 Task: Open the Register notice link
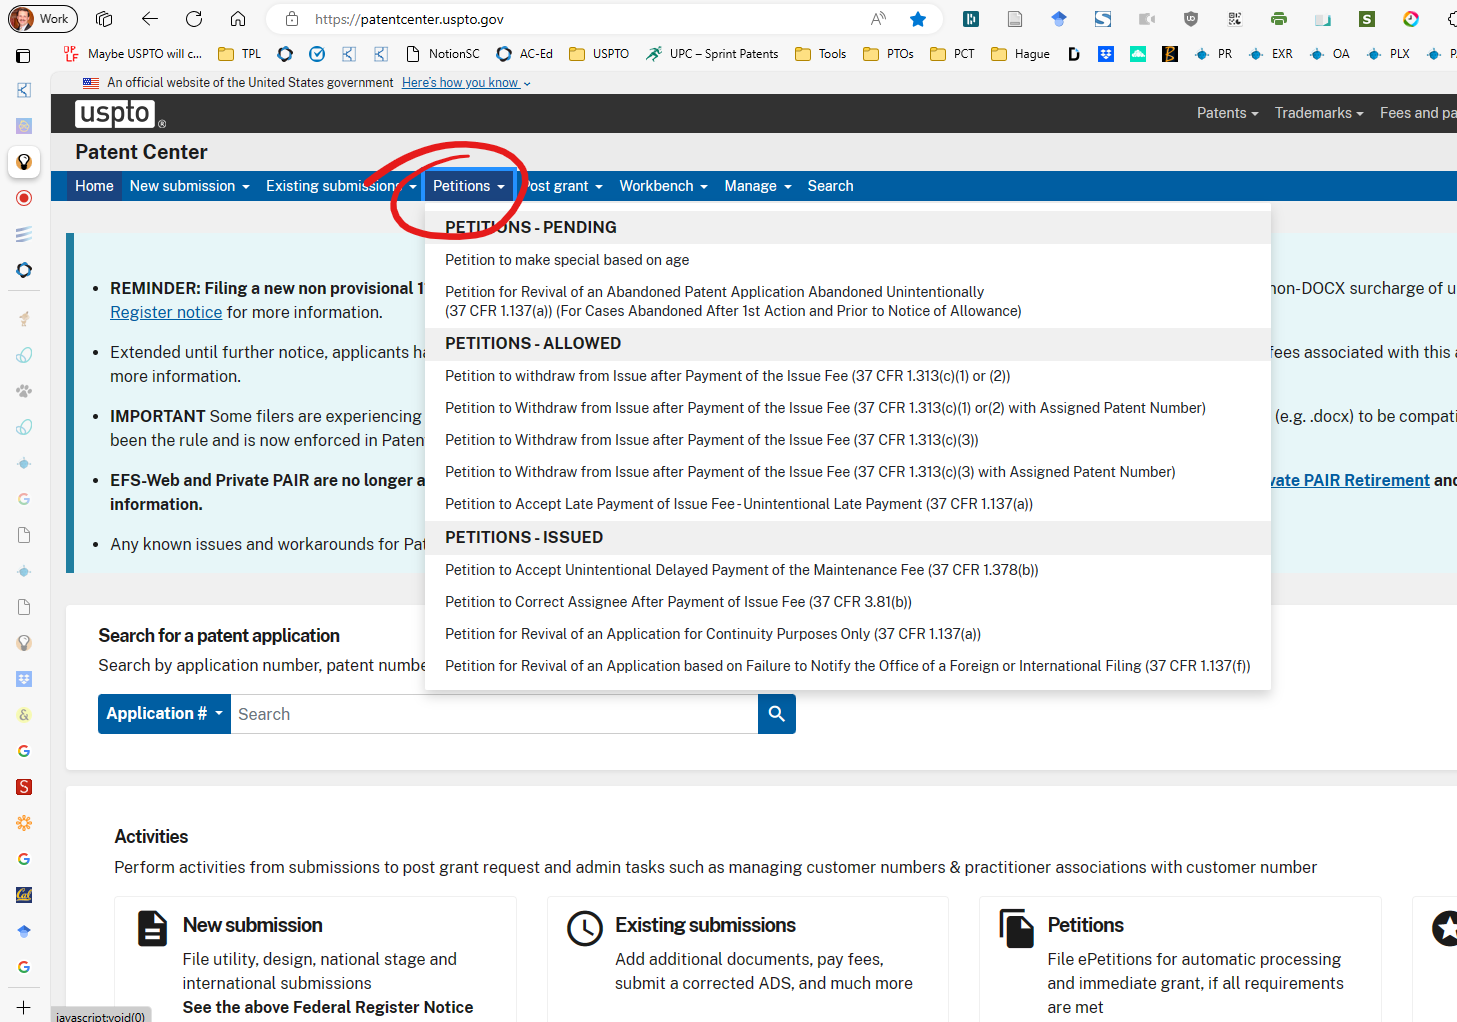166,312
